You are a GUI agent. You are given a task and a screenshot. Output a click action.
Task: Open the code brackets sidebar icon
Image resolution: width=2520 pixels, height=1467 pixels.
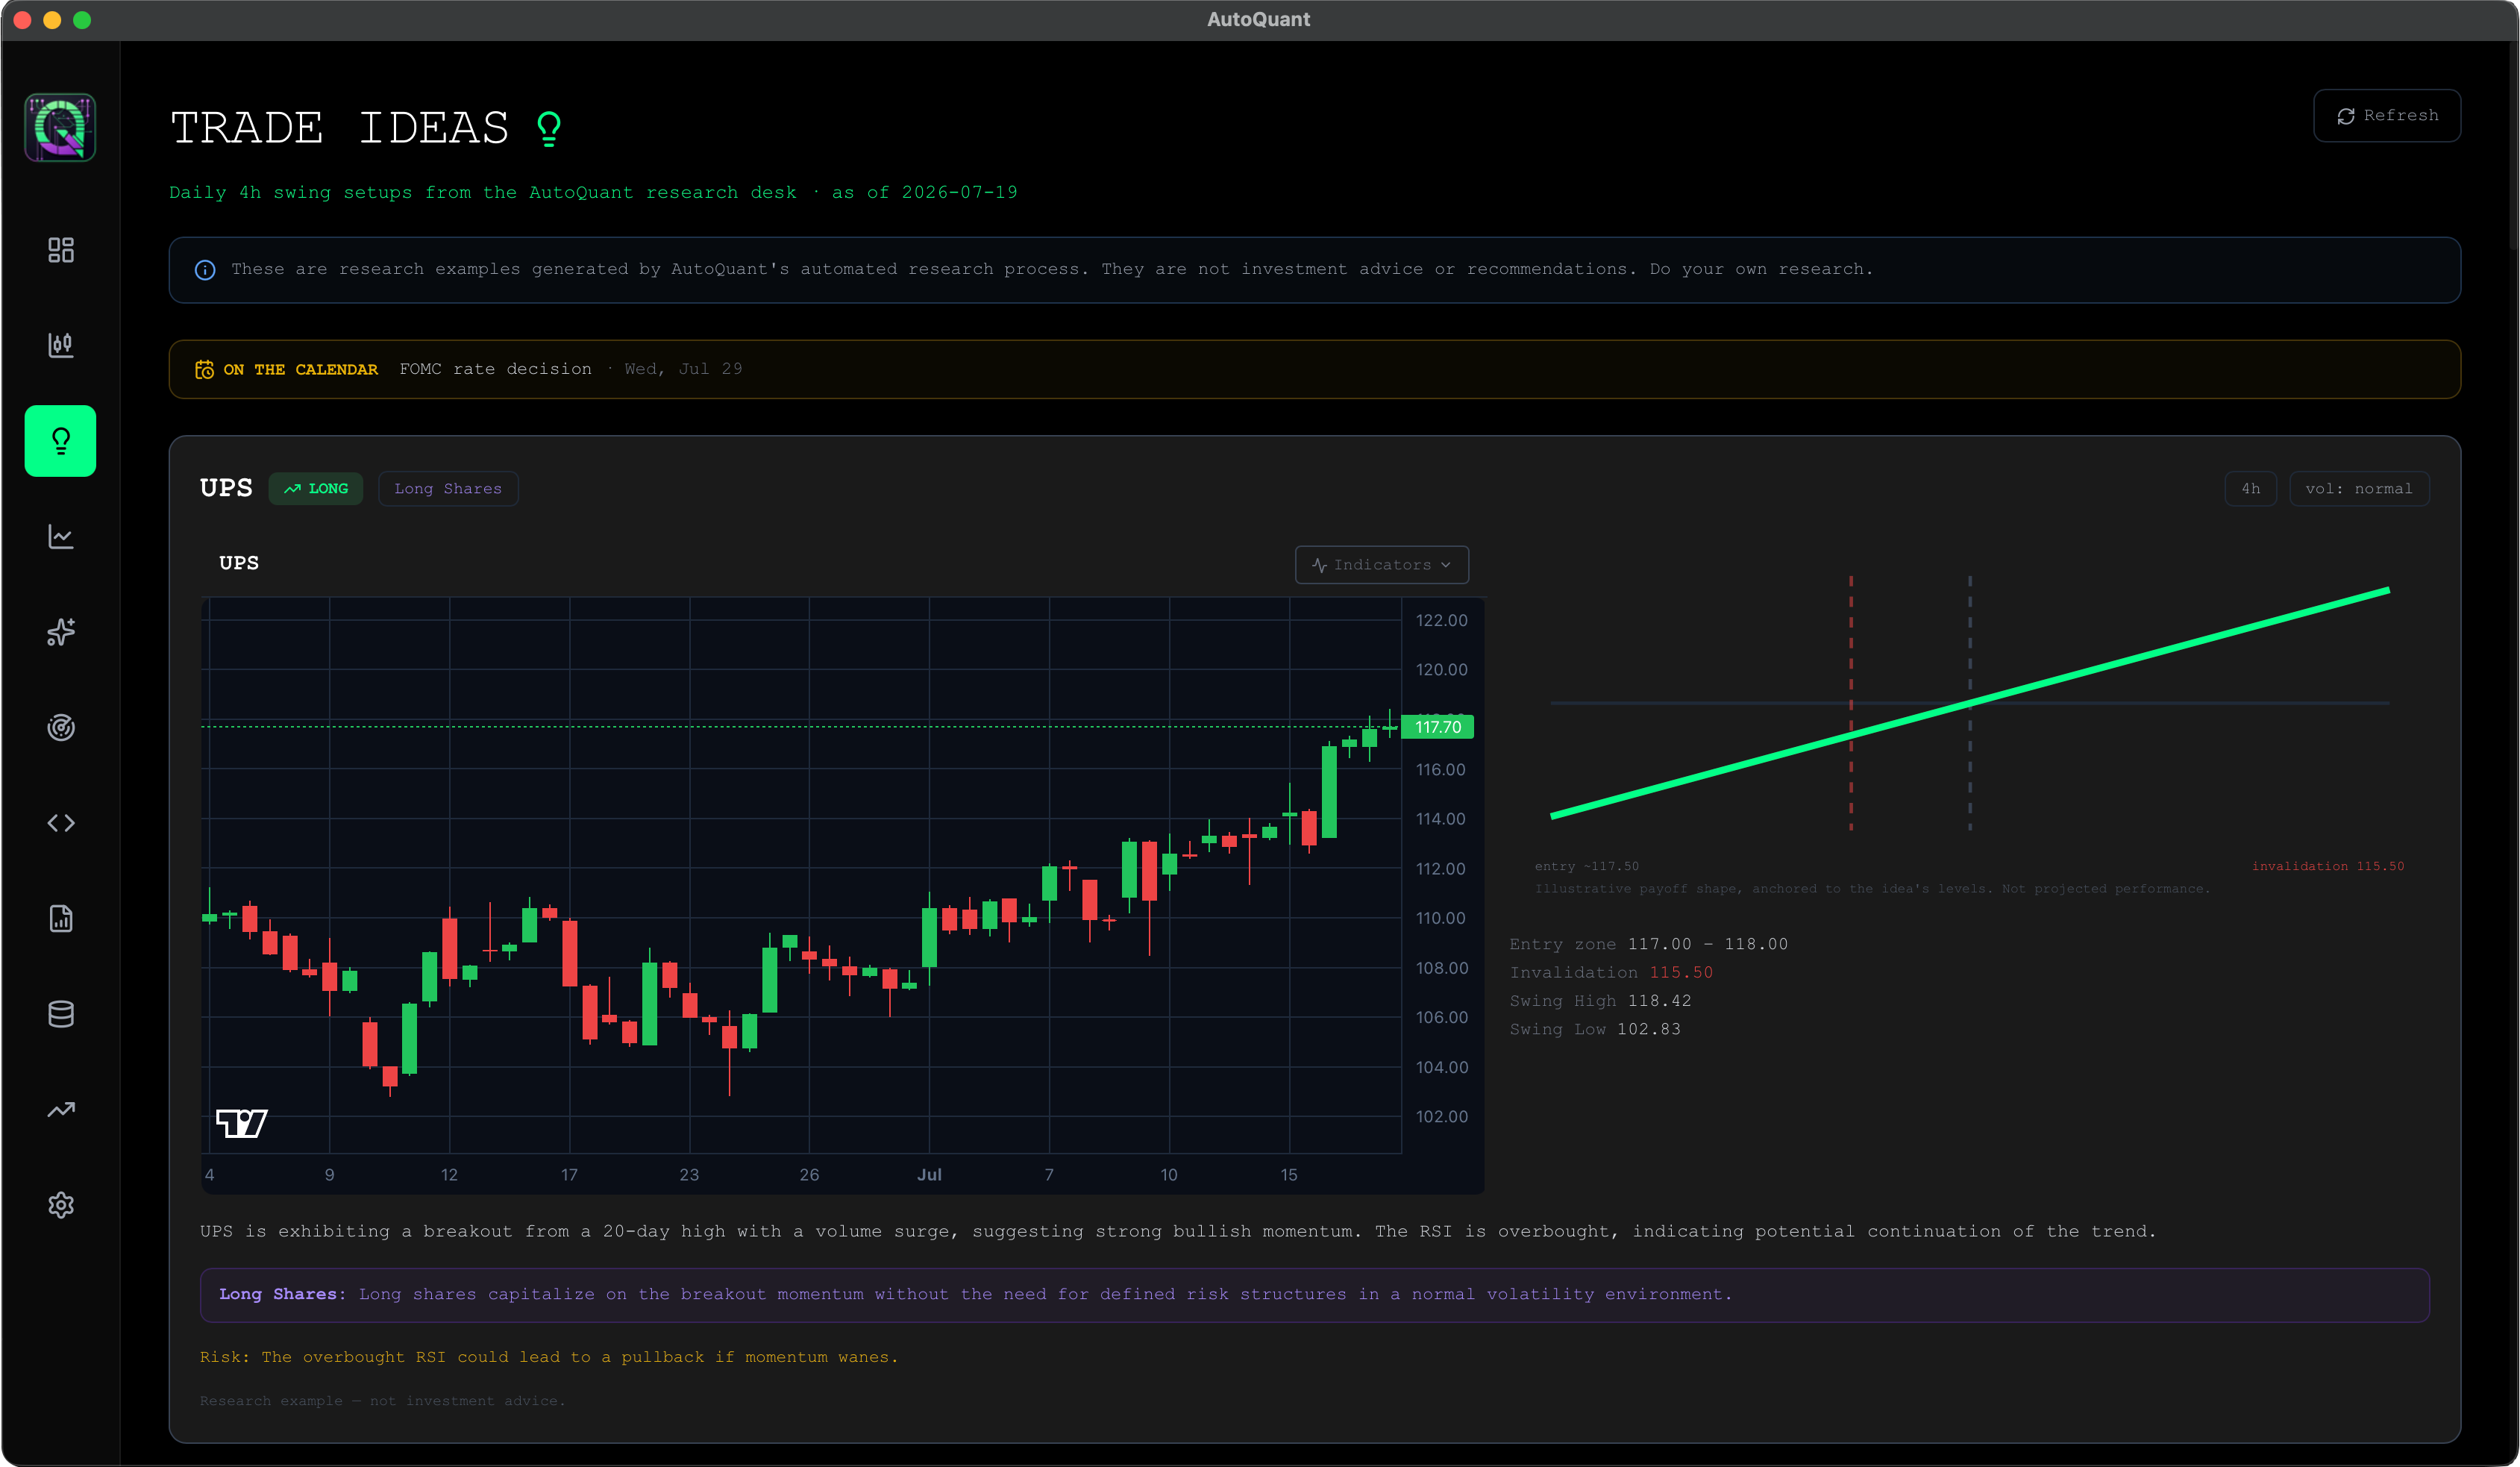pos(61,823)
